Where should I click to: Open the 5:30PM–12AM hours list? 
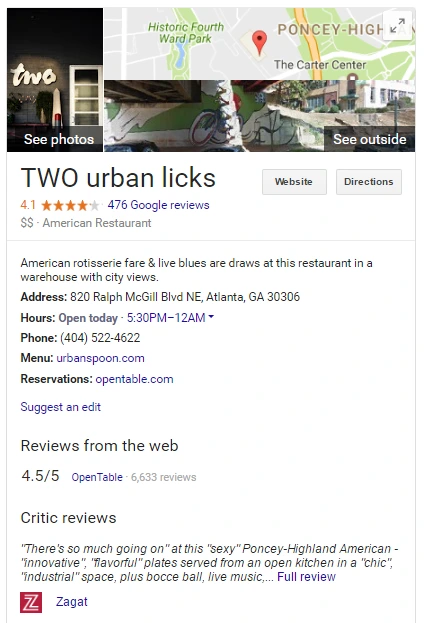coord(166,317)
